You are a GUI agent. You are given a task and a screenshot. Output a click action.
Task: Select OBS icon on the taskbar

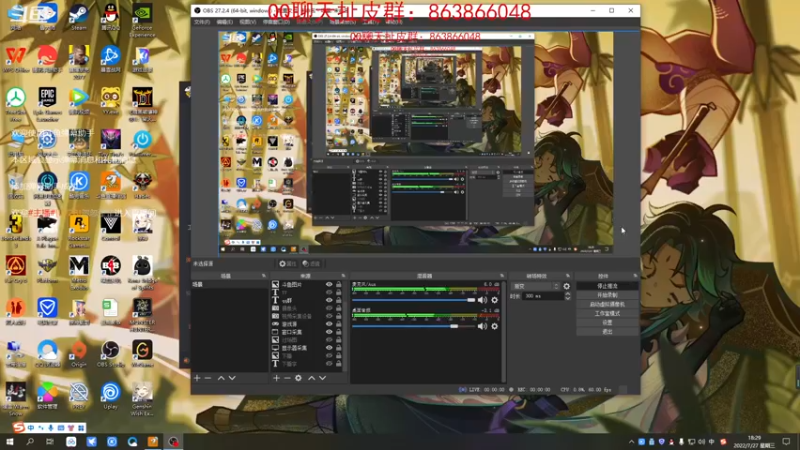tap(173, 441)
